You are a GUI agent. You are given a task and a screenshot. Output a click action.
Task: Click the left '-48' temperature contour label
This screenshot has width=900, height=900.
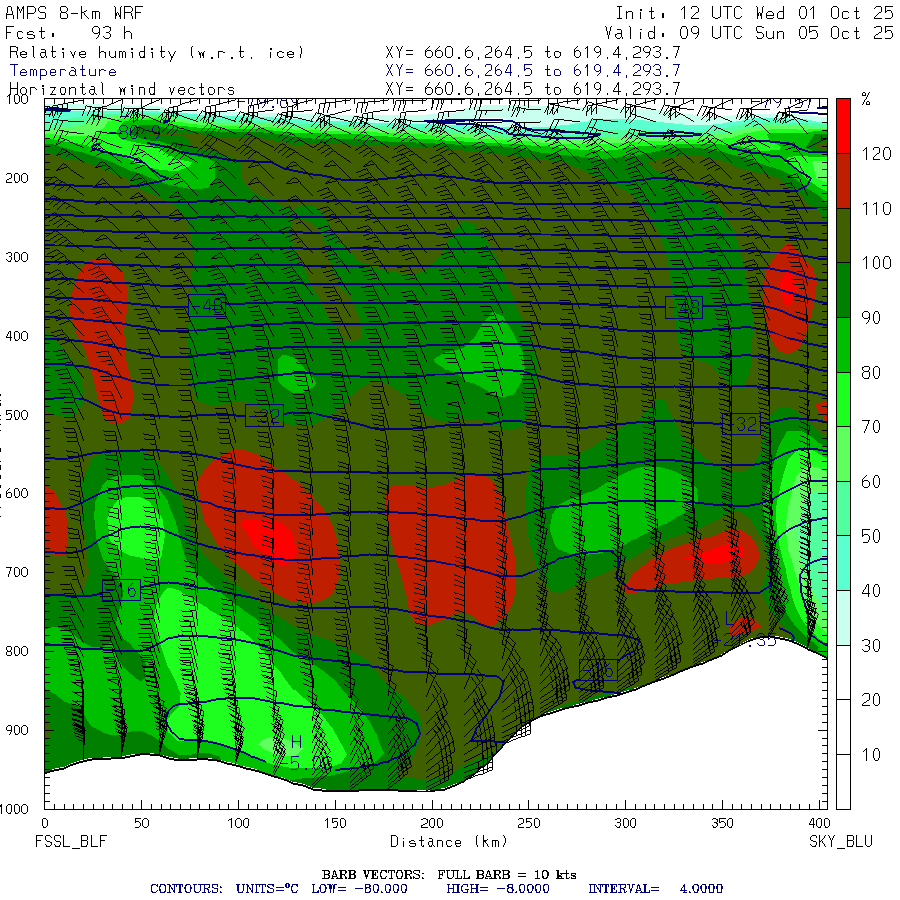point(207,307)
